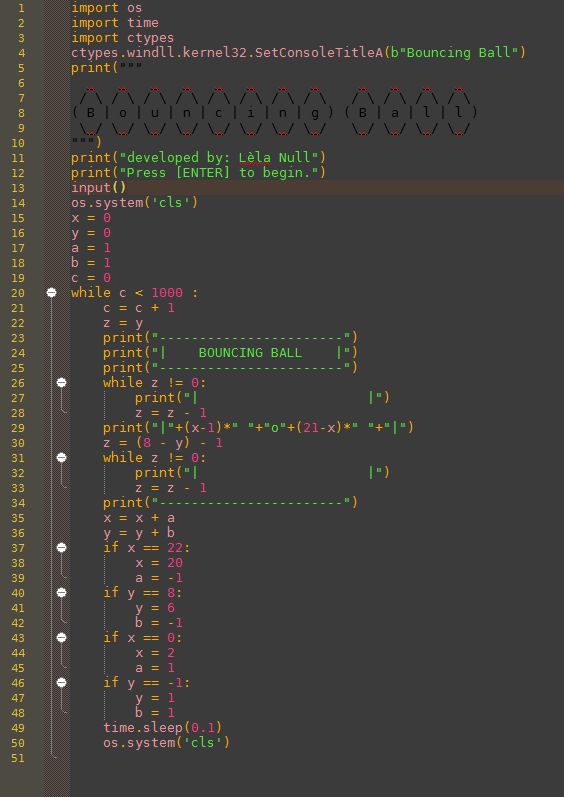Collapse the 'while c < 1000' fold marker

point(51,292)
